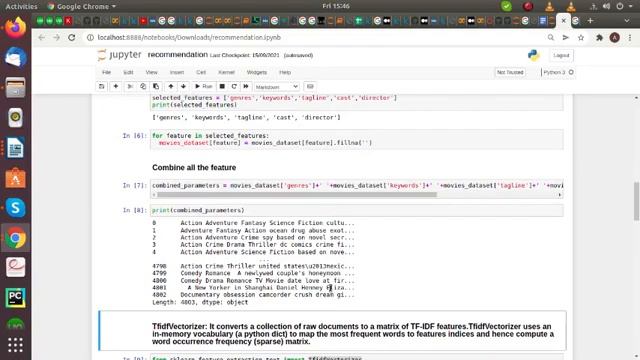The width and height of the screenshot is (640, 360).
Task: Go forward with the browser forward arrow
Action: pos(56,38)
